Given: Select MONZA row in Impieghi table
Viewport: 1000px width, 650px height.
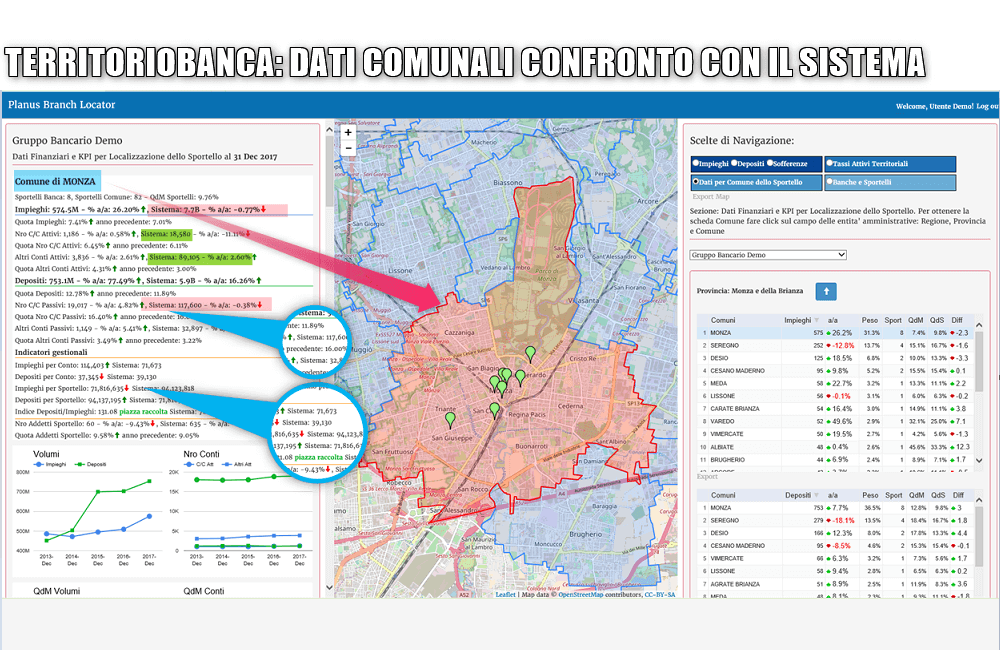Looking at the screenshot, I should pos(834,333).
